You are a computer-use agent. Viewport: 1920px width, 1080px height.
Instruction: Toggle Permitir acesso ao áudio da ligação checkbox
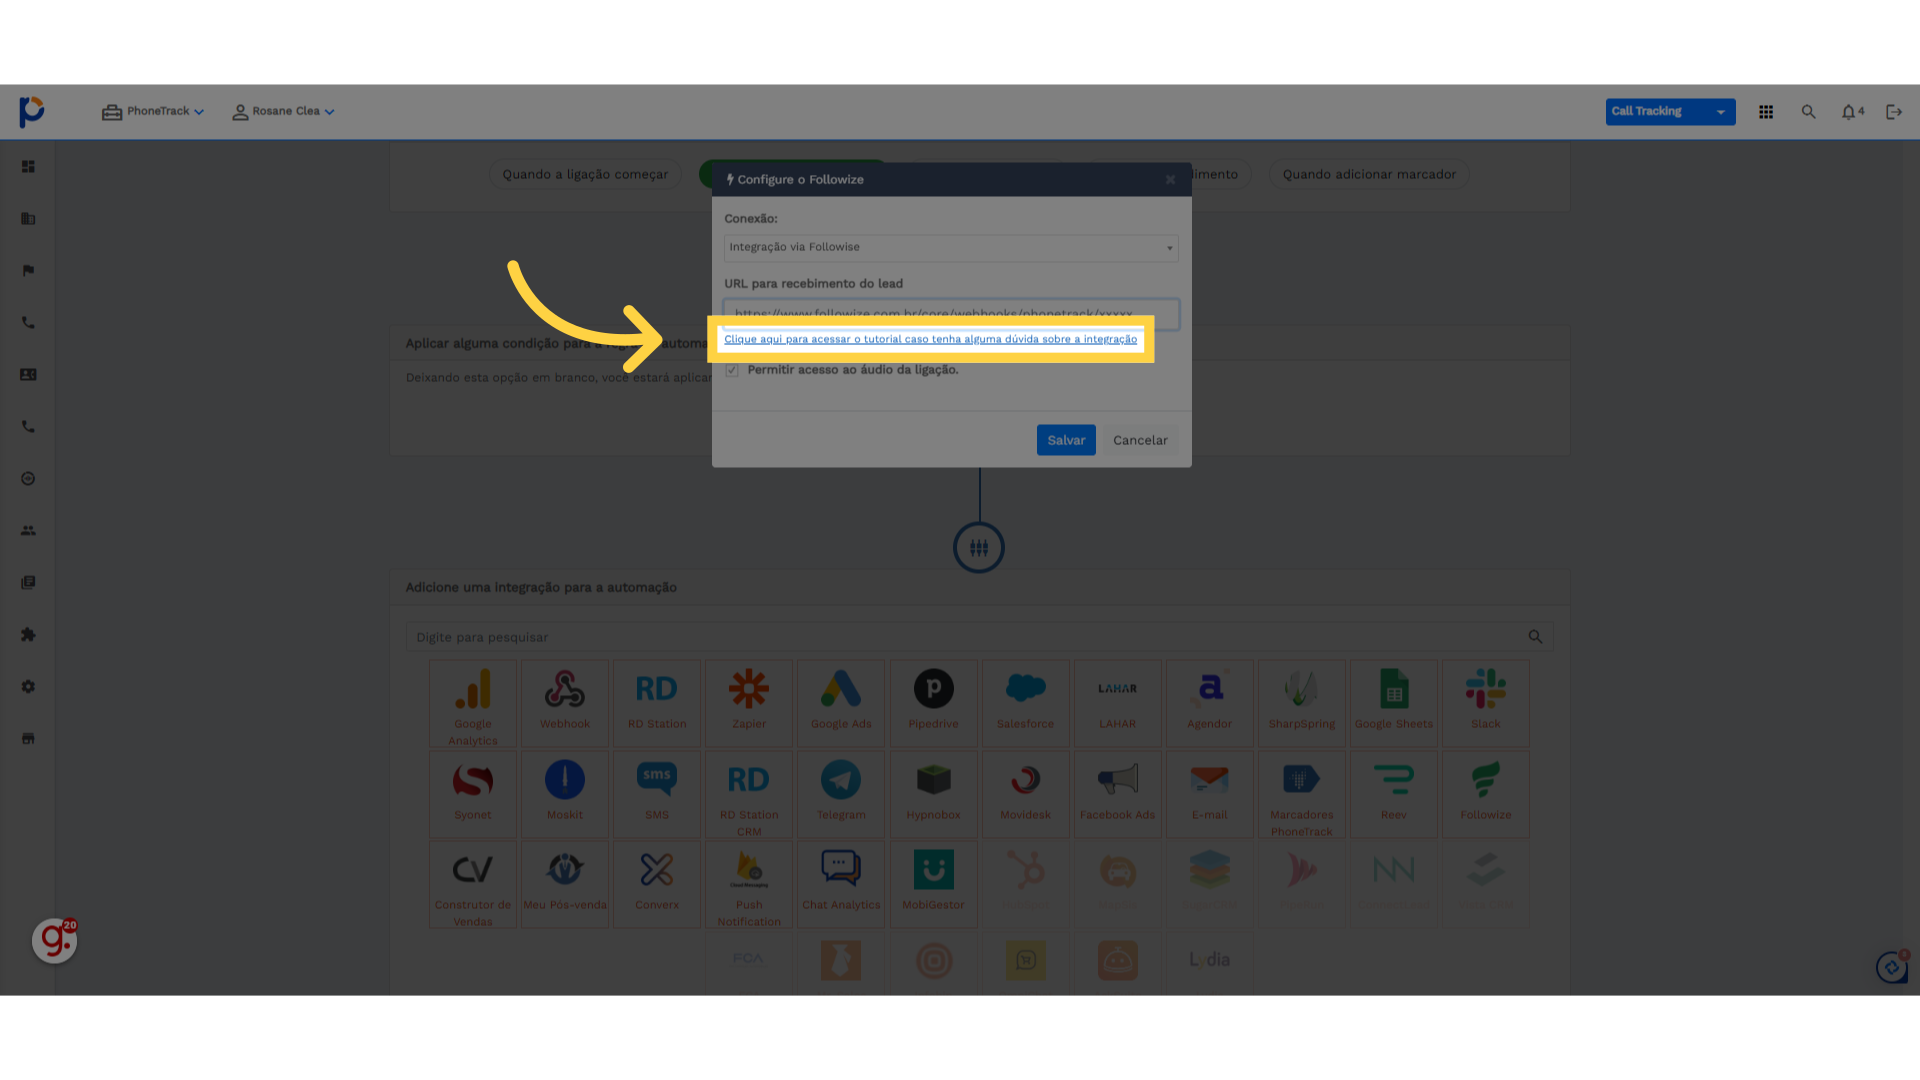[x=732, y=370]
